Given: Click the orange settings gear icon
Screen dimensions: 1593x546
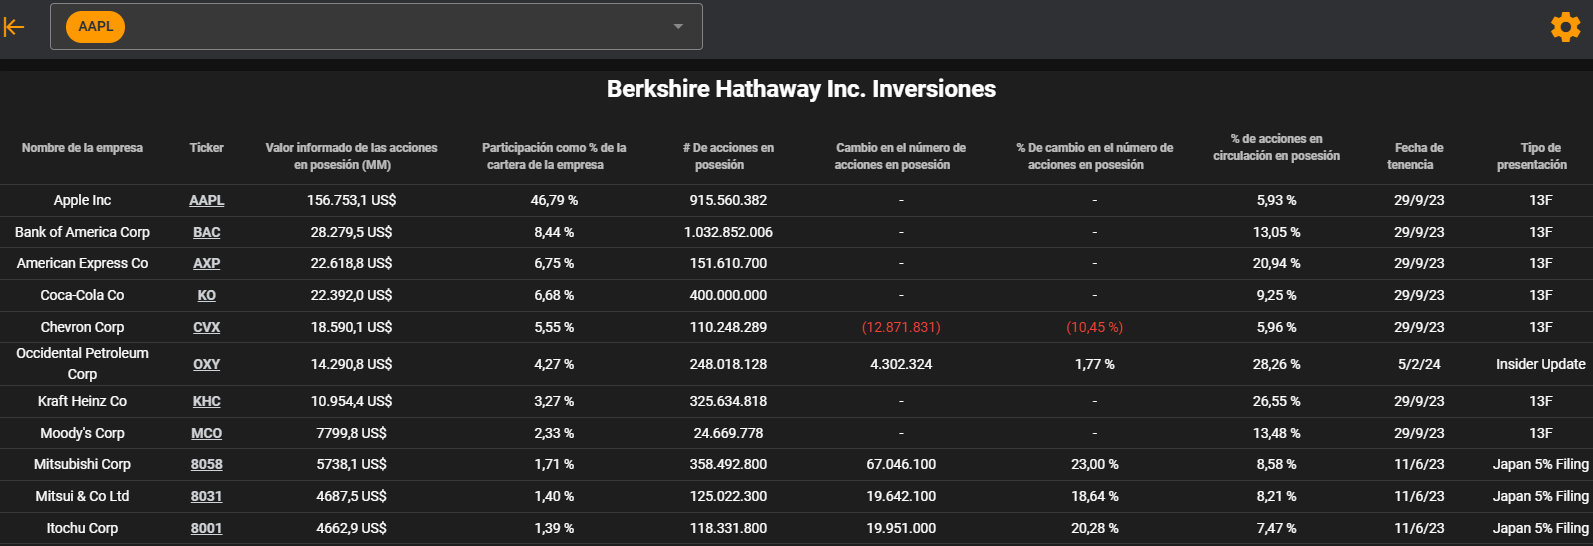Looking at the screenshot, I should point(1565,27).
